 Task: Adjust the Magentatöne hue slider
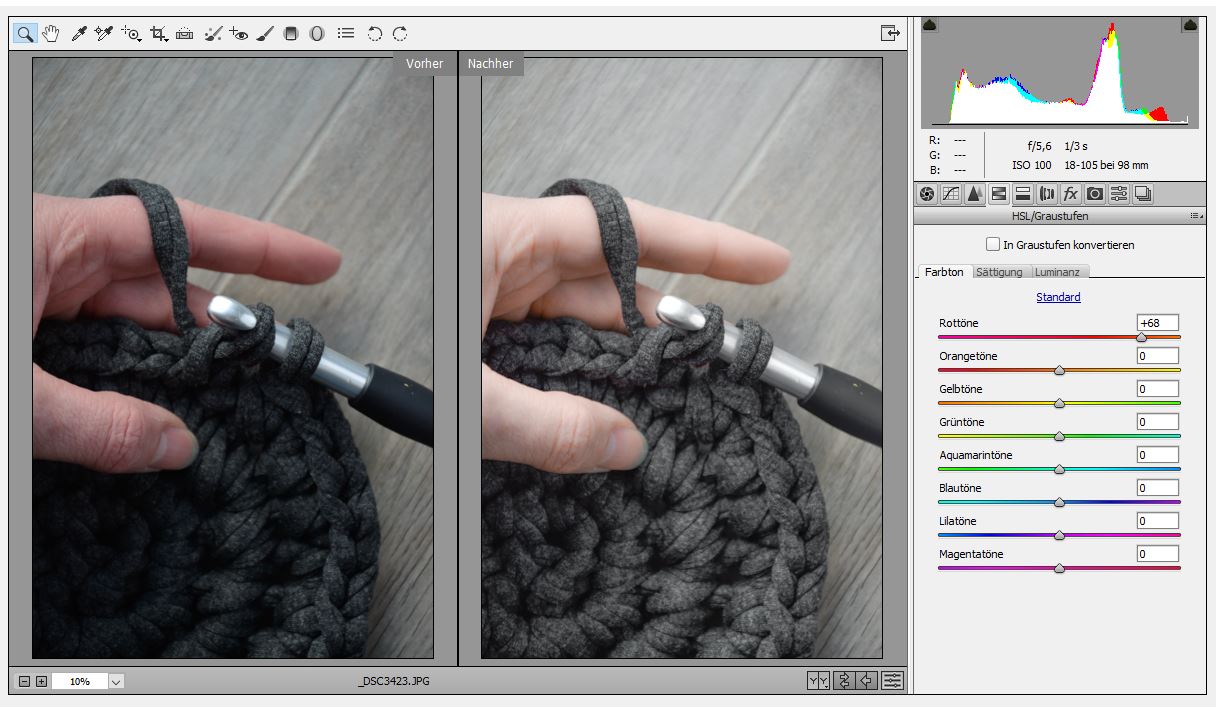(x=1059, y=569)
